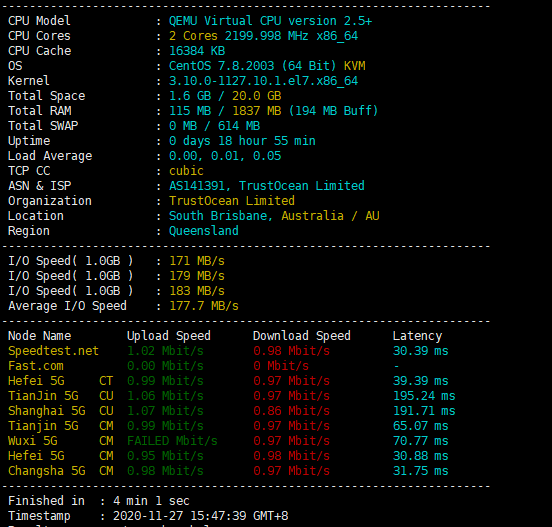
Task: Click the Upload Speed column header
Action: pos(169,336)
